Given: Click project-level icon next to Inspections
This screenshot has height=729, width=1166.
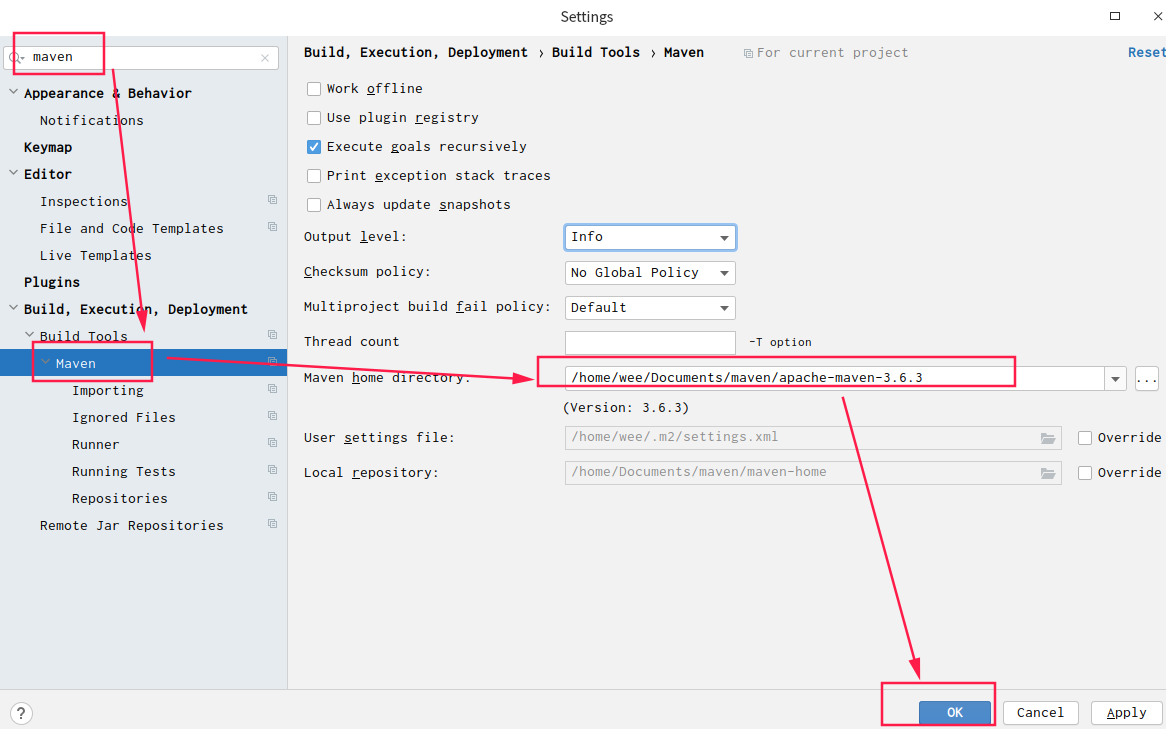Looking at the screenshot, I should point(272,200).
